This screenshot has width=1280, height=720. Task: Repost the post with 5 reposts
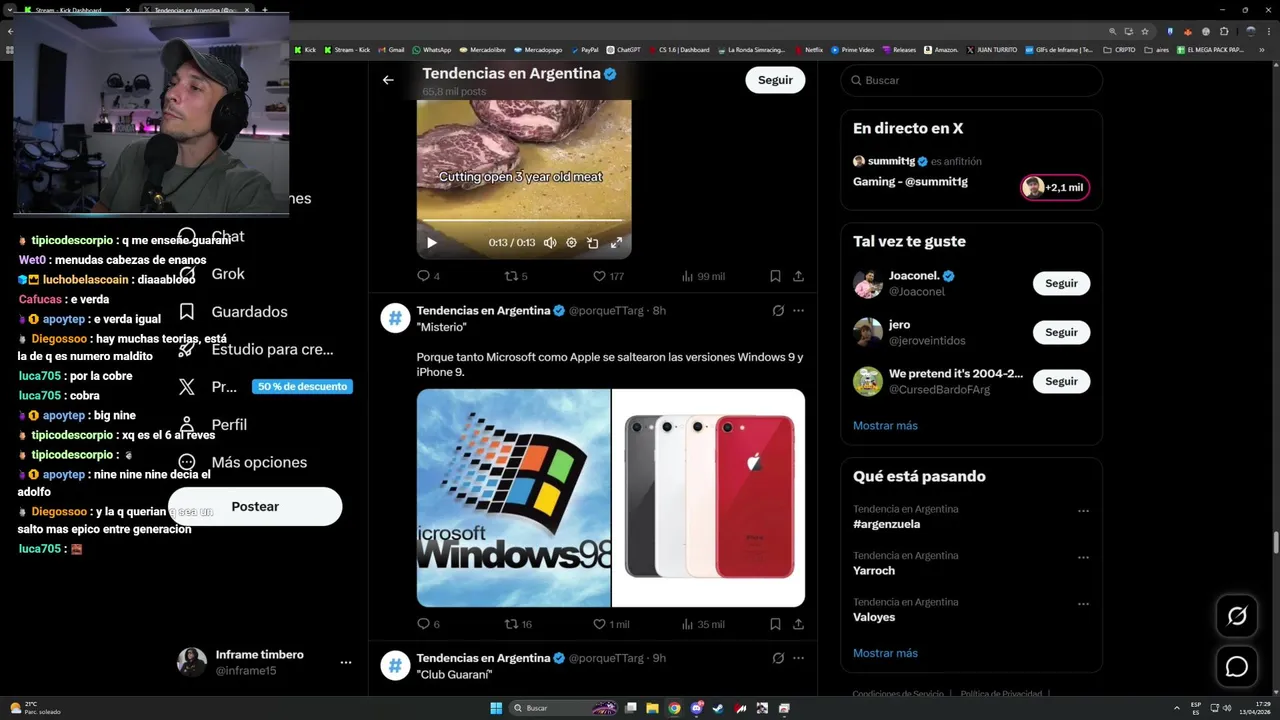click(516, 276)
